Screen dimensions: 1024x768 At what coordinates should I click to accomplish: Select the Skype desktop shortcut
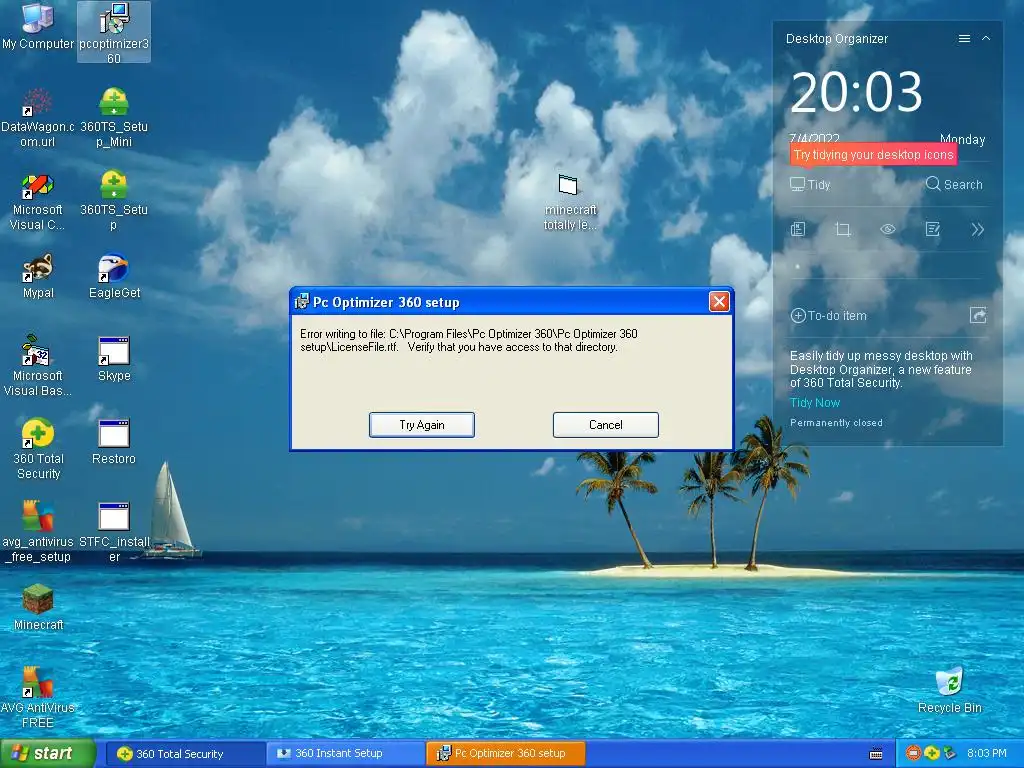tap(114, 359)
